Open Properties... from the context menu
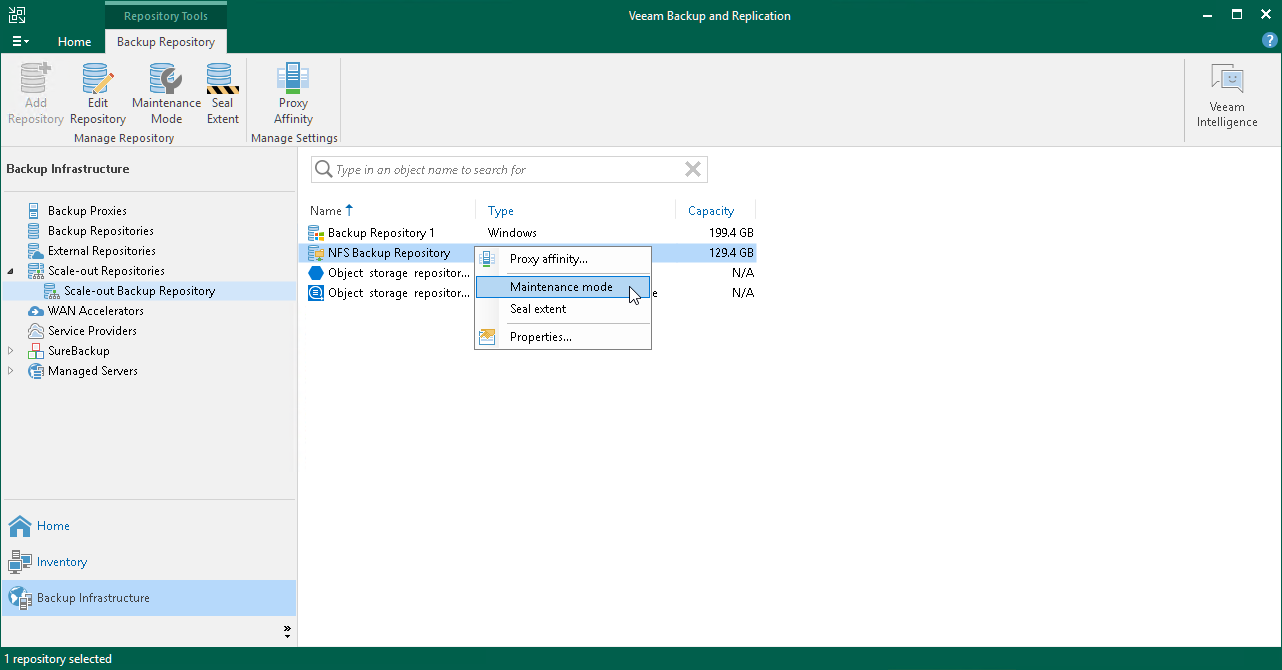Viewport: 1282px width, 670px height. [x=540, y=336]
